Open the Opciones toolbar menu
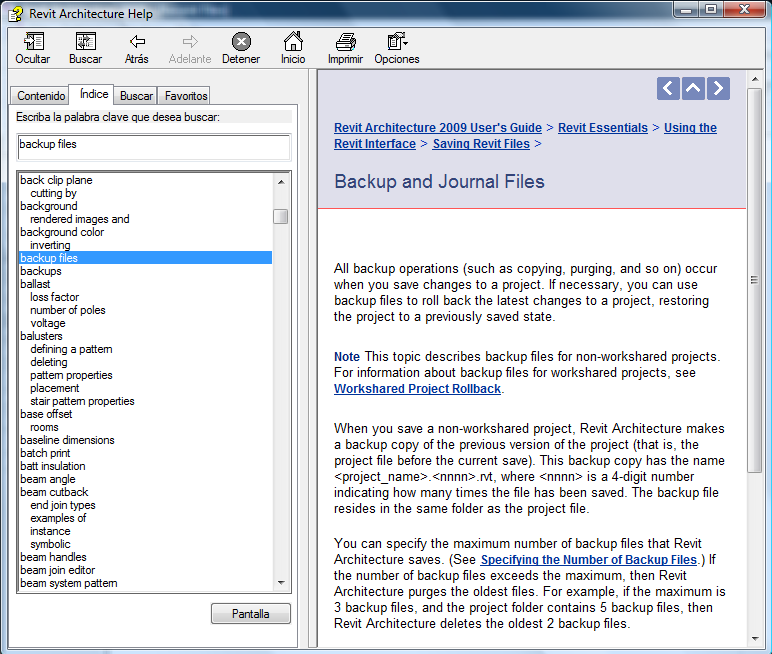772x654 pixels. click(x=397, y=48)
